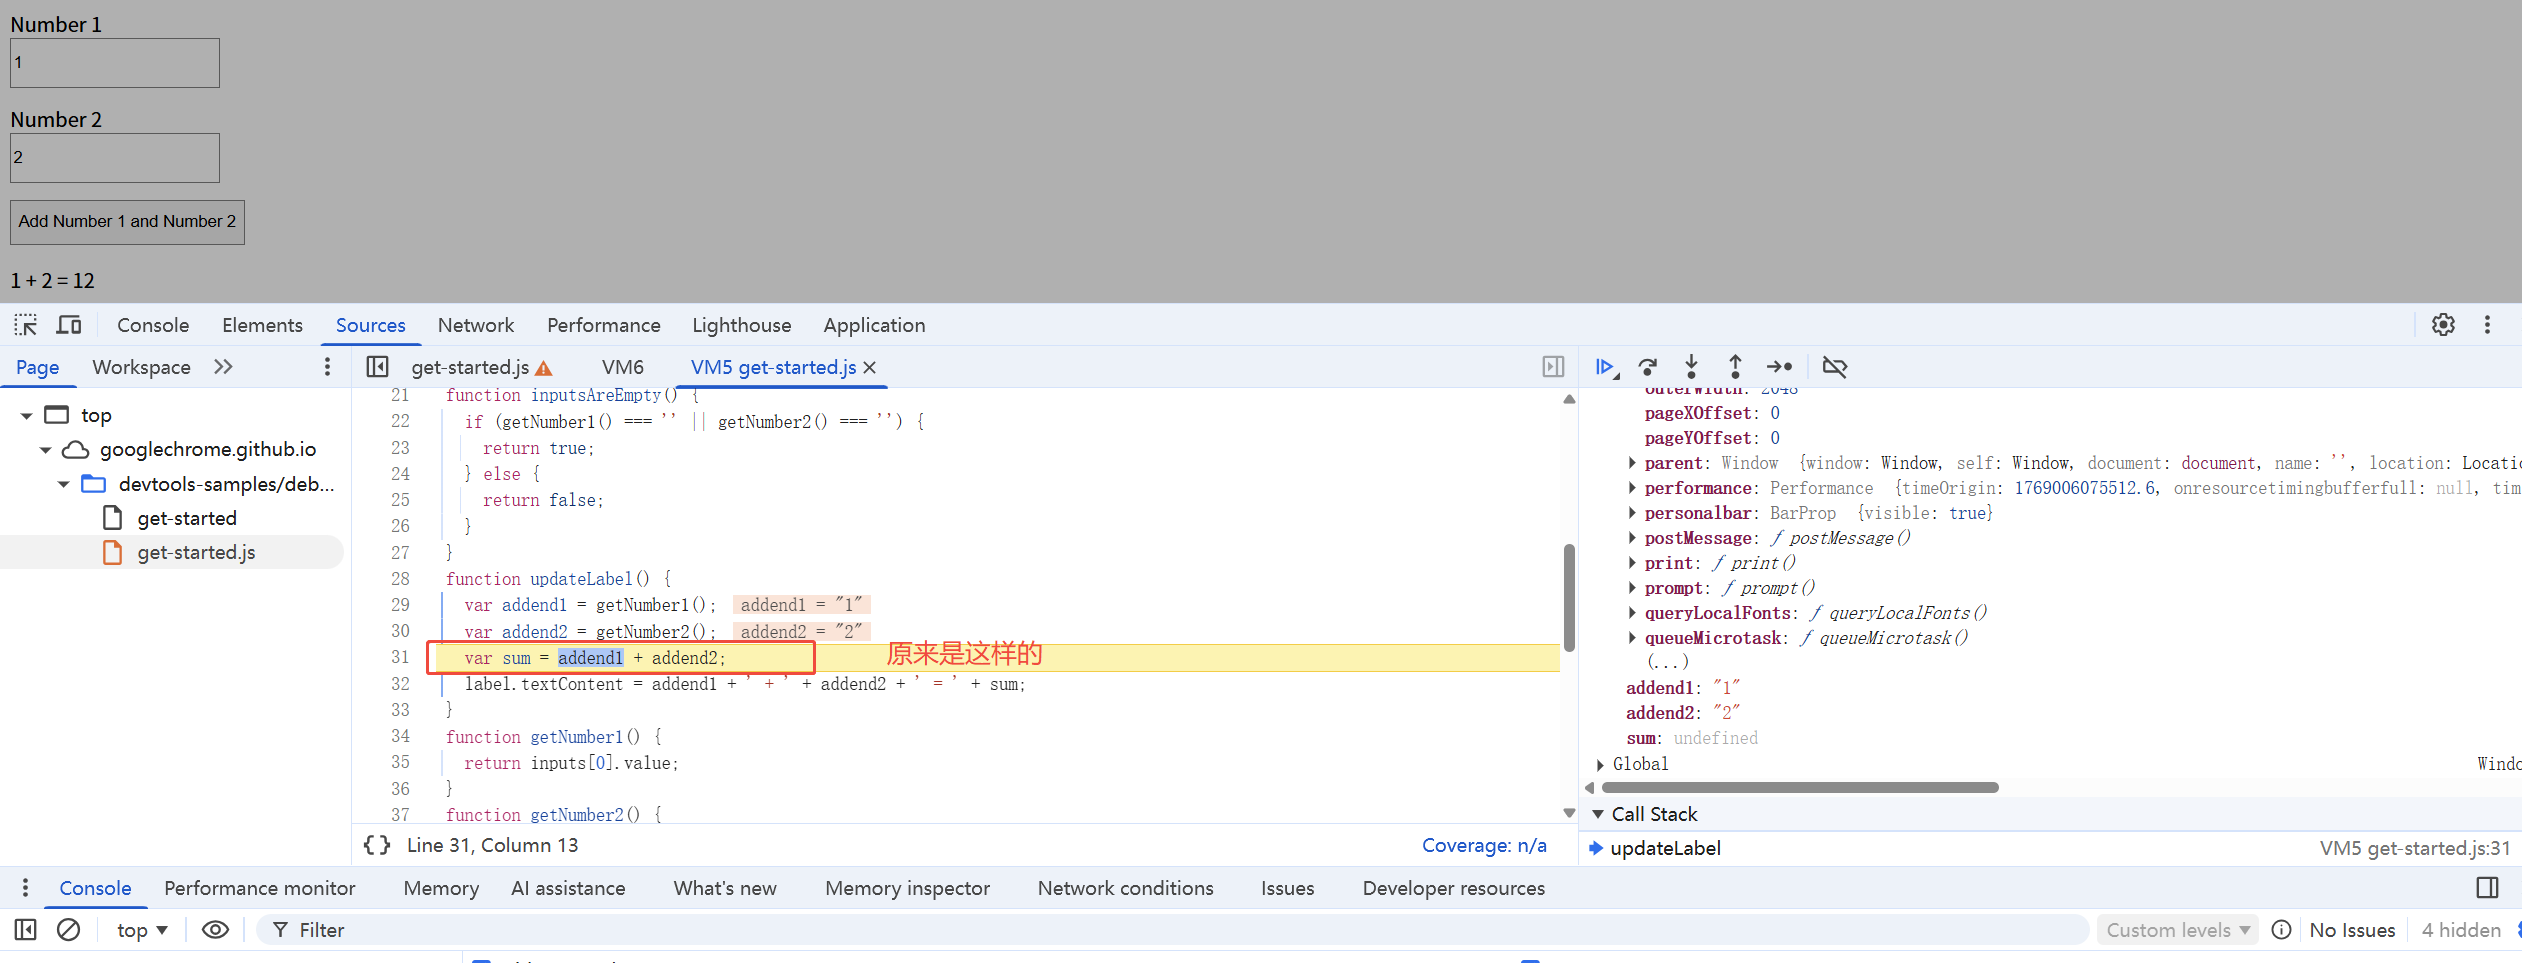The image size is (2522, 963).
Task: Expand the performance property
Action: click(1632, 488)
